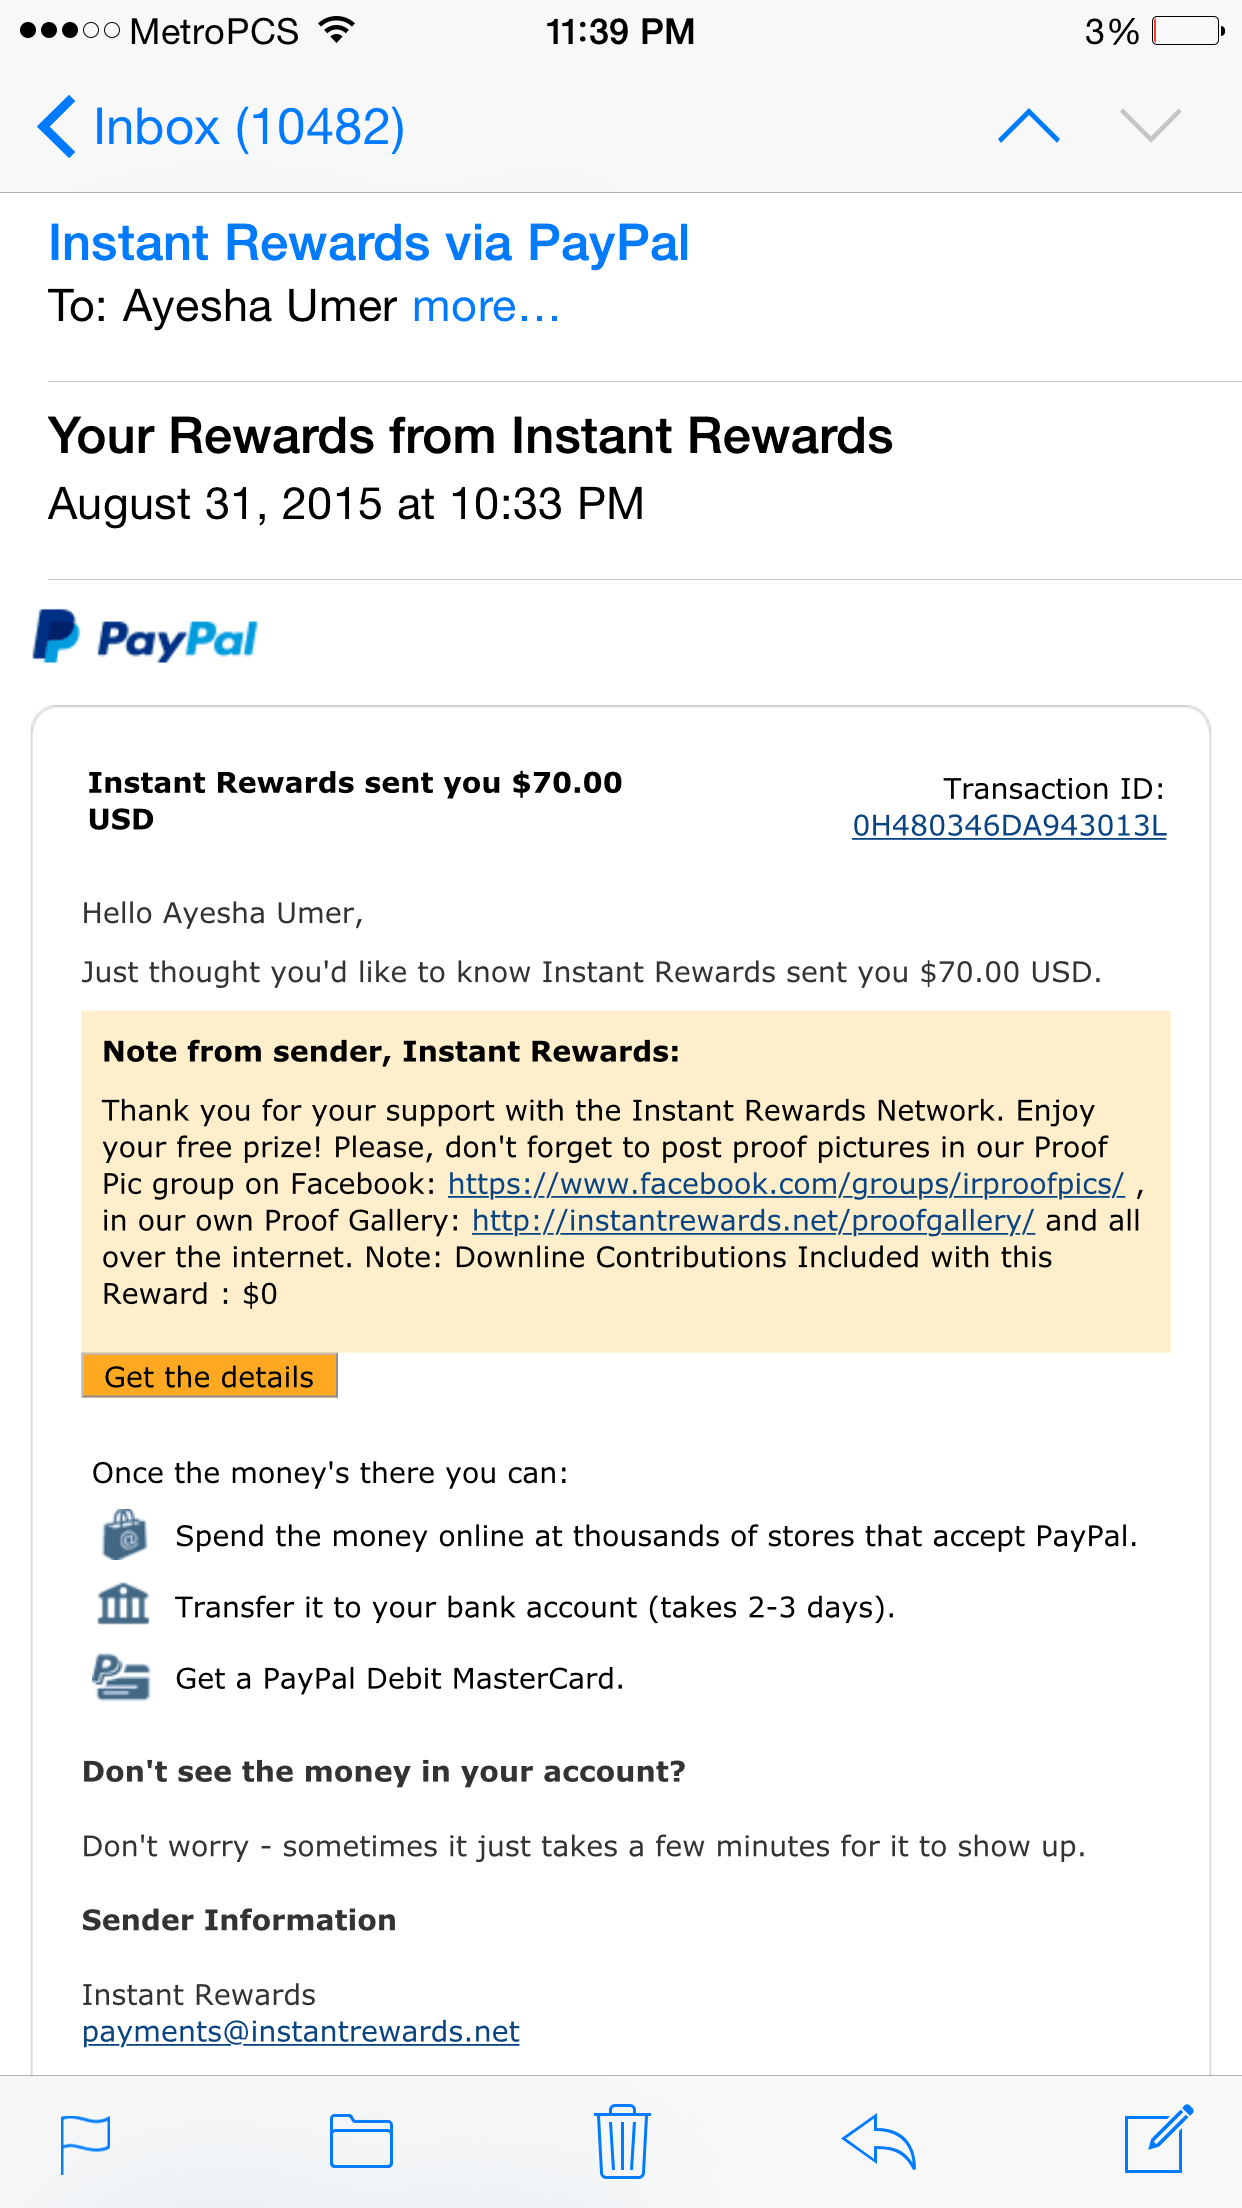Go back to Inbox (10482)

pos(221,127)
